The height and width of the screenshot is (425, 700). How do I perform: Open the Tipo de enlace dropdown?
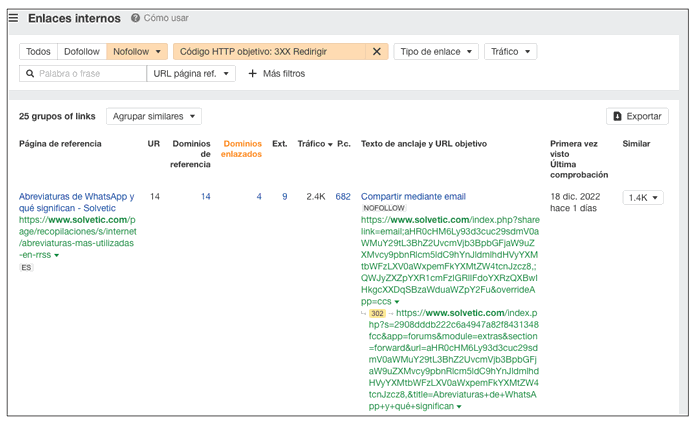tap(436, 51)
